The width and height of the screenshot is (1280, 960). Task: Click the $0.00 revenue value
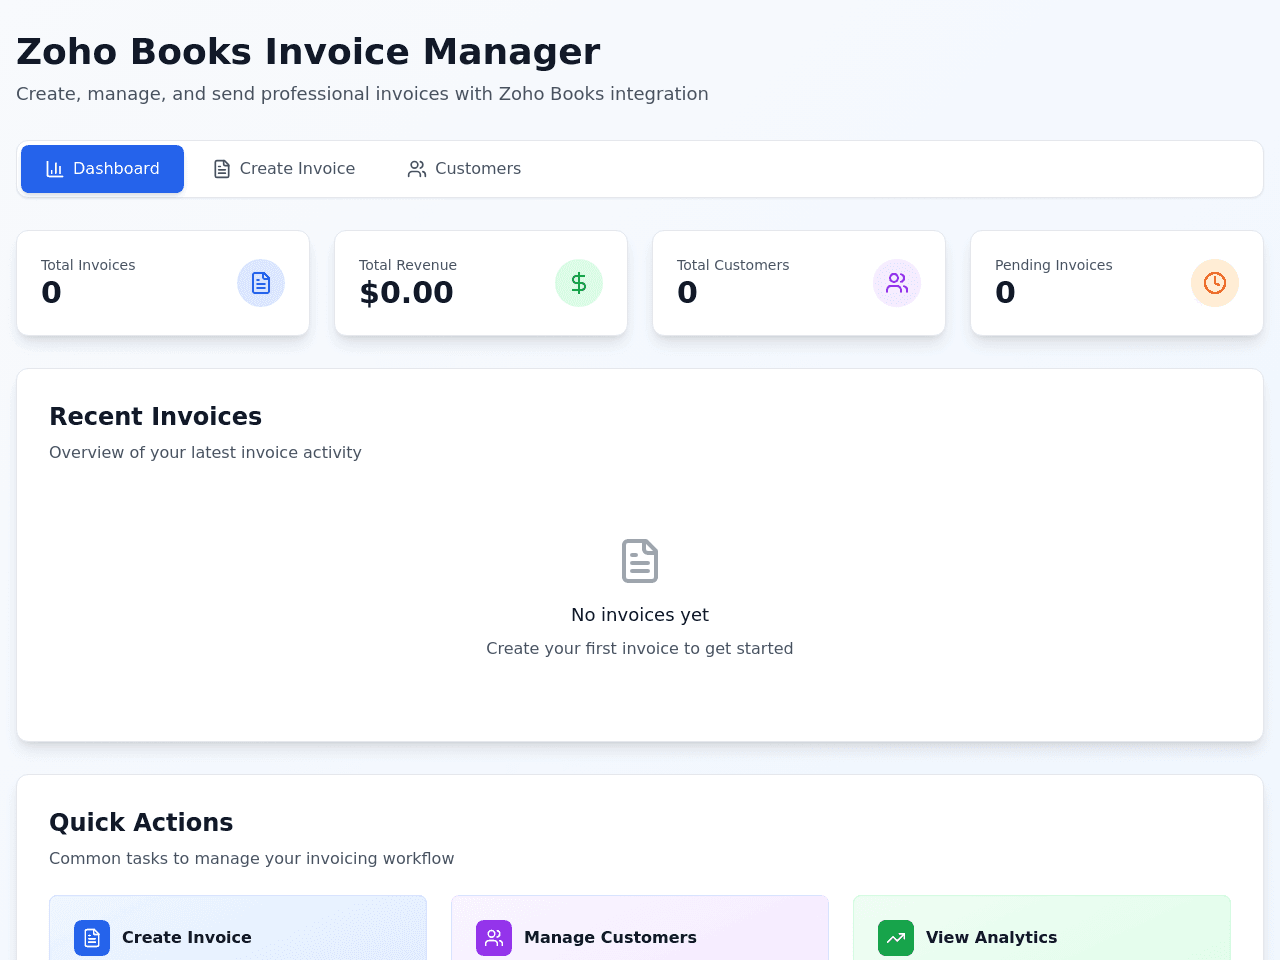(406, 292)
